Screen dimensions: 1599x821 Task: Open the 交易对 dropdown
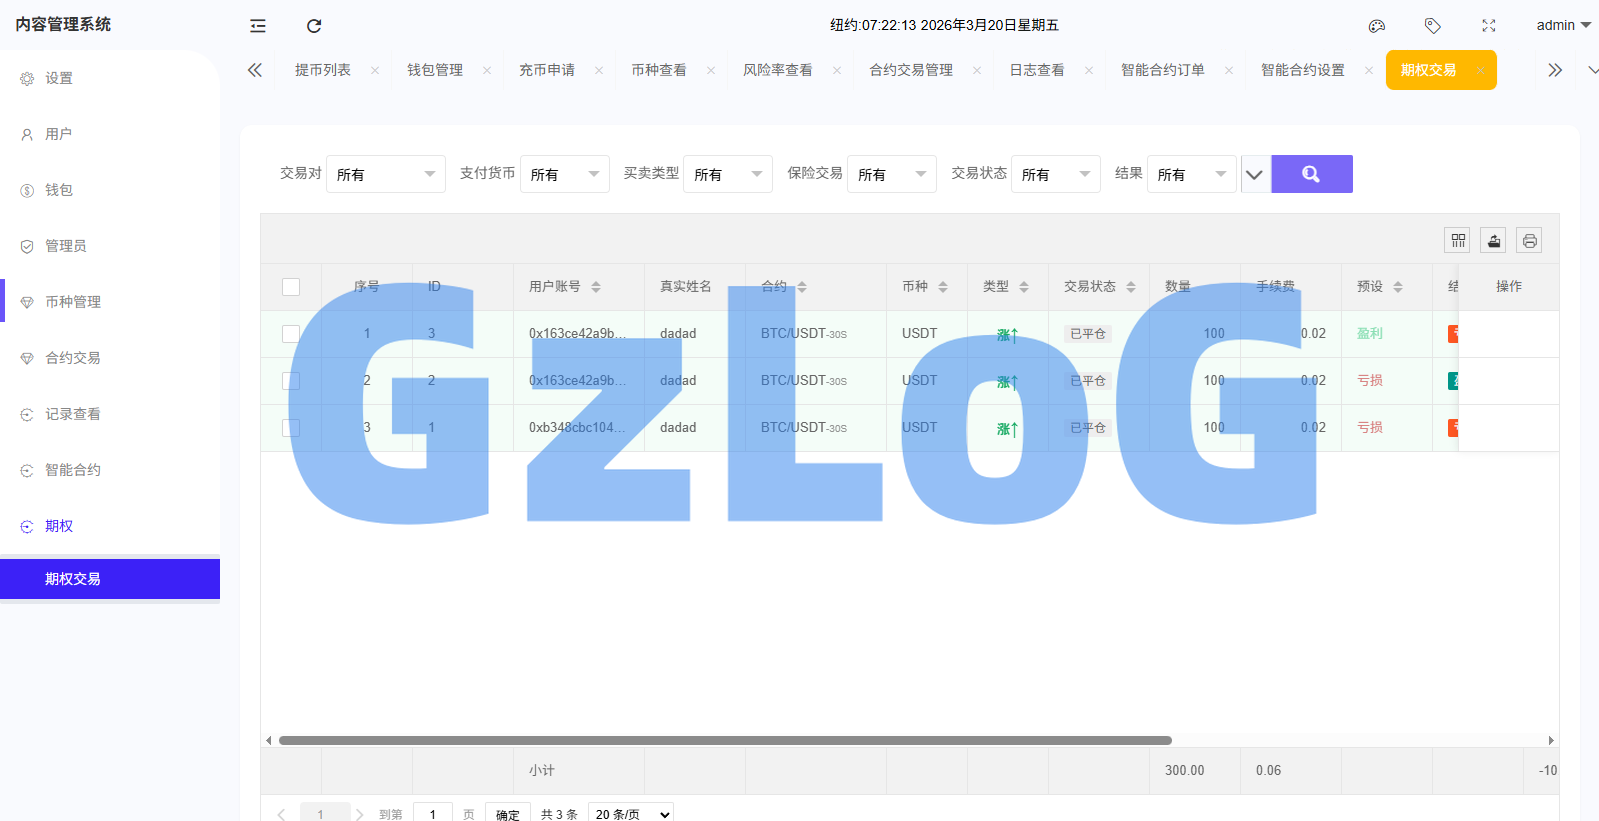[x=385, y=174]
